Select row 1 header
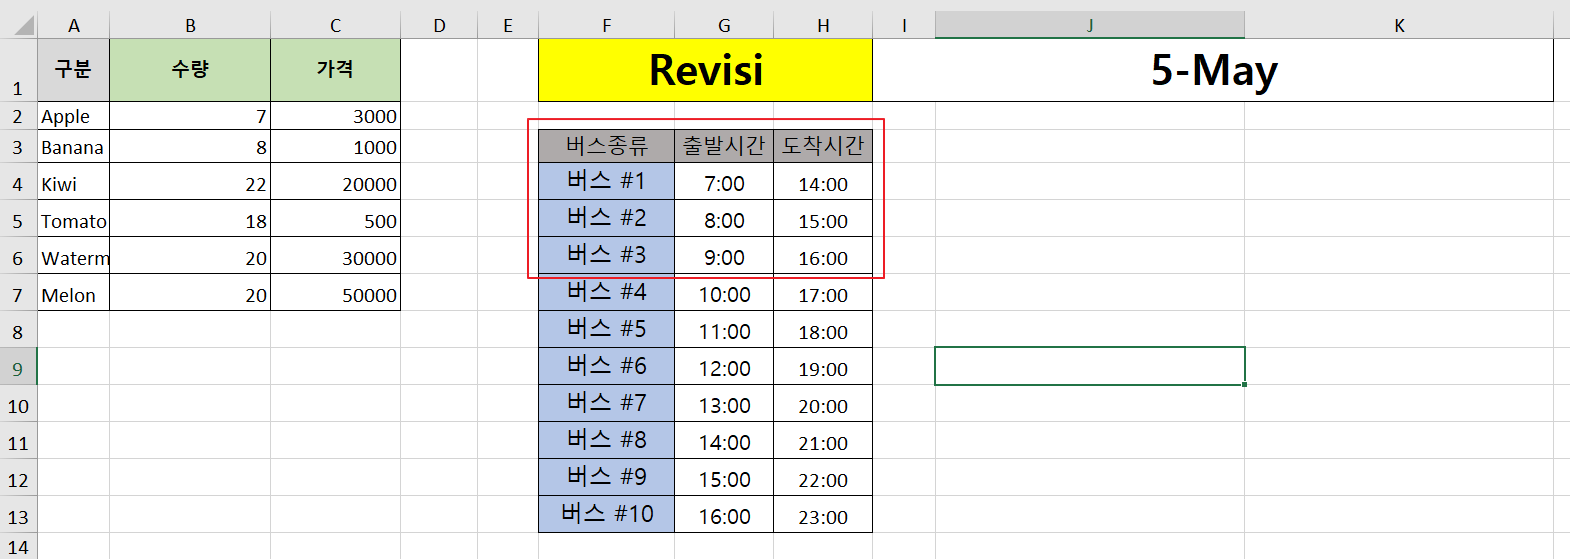Image resolution: width=1570 pixels, height=559 pixels. 18,70
